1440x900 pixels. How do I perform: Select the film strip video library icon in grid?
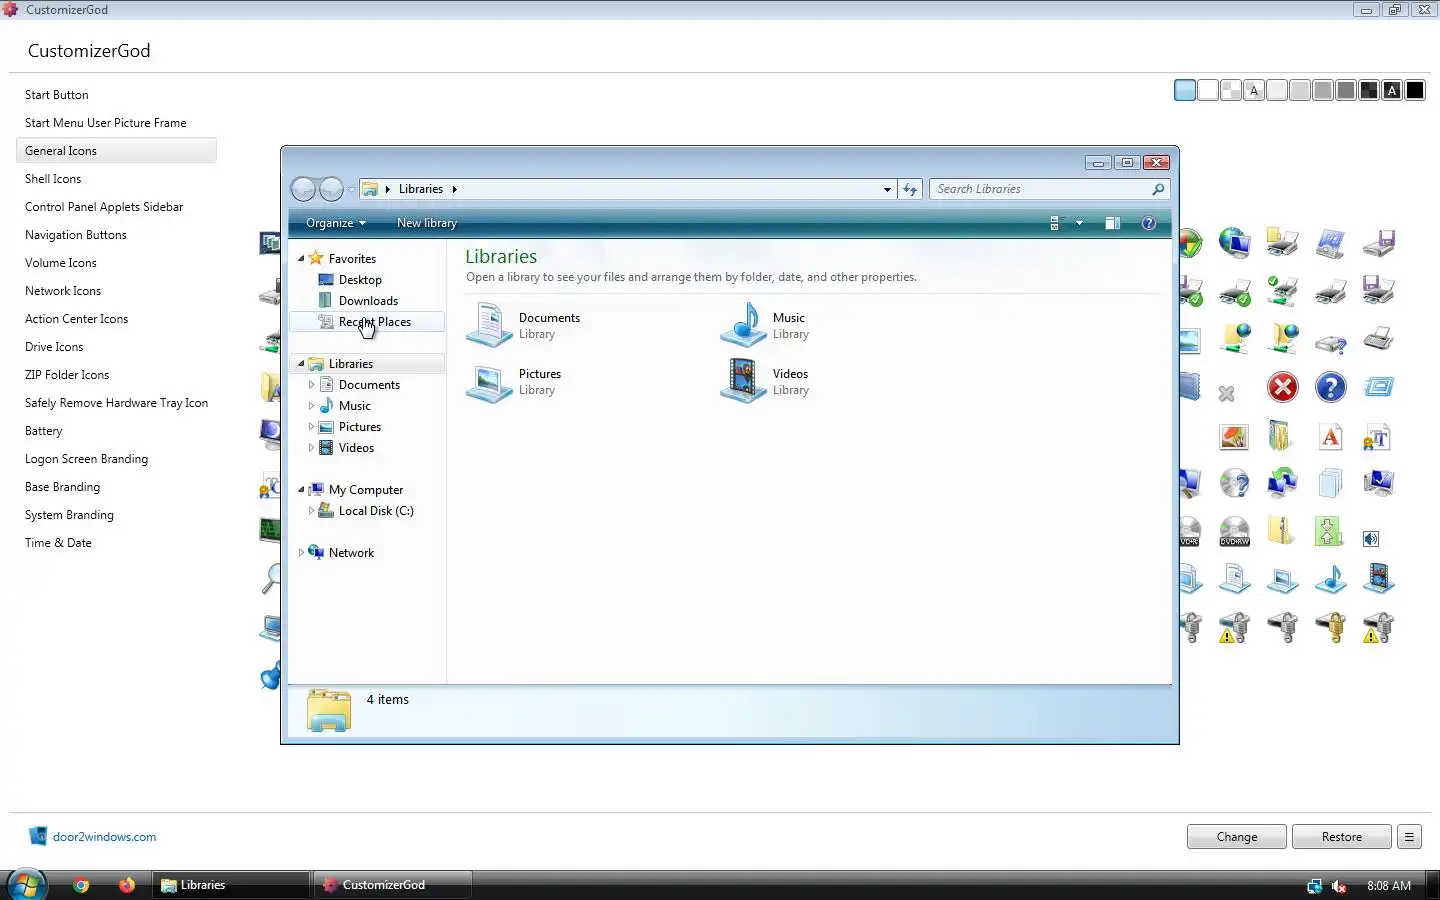[x=1378, y=579]
